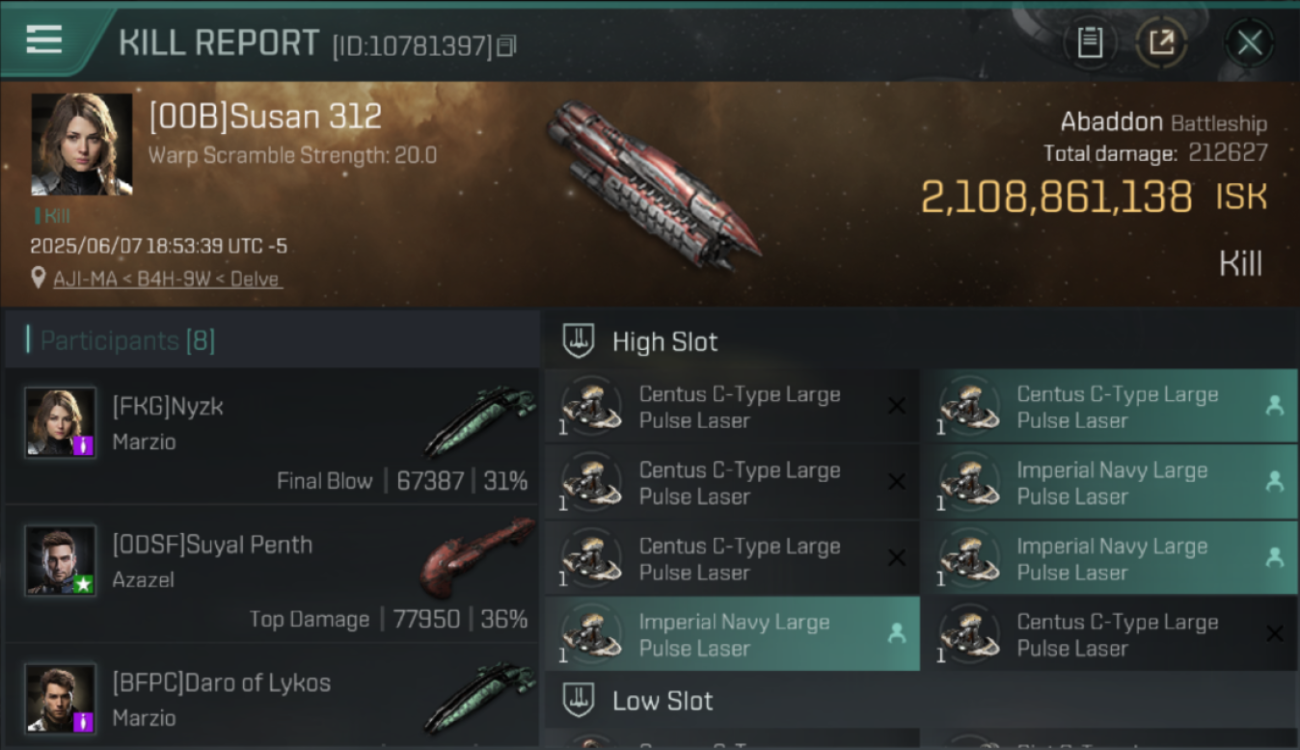
Task: Open Nyzk's participant portrait
Action: 61,423
